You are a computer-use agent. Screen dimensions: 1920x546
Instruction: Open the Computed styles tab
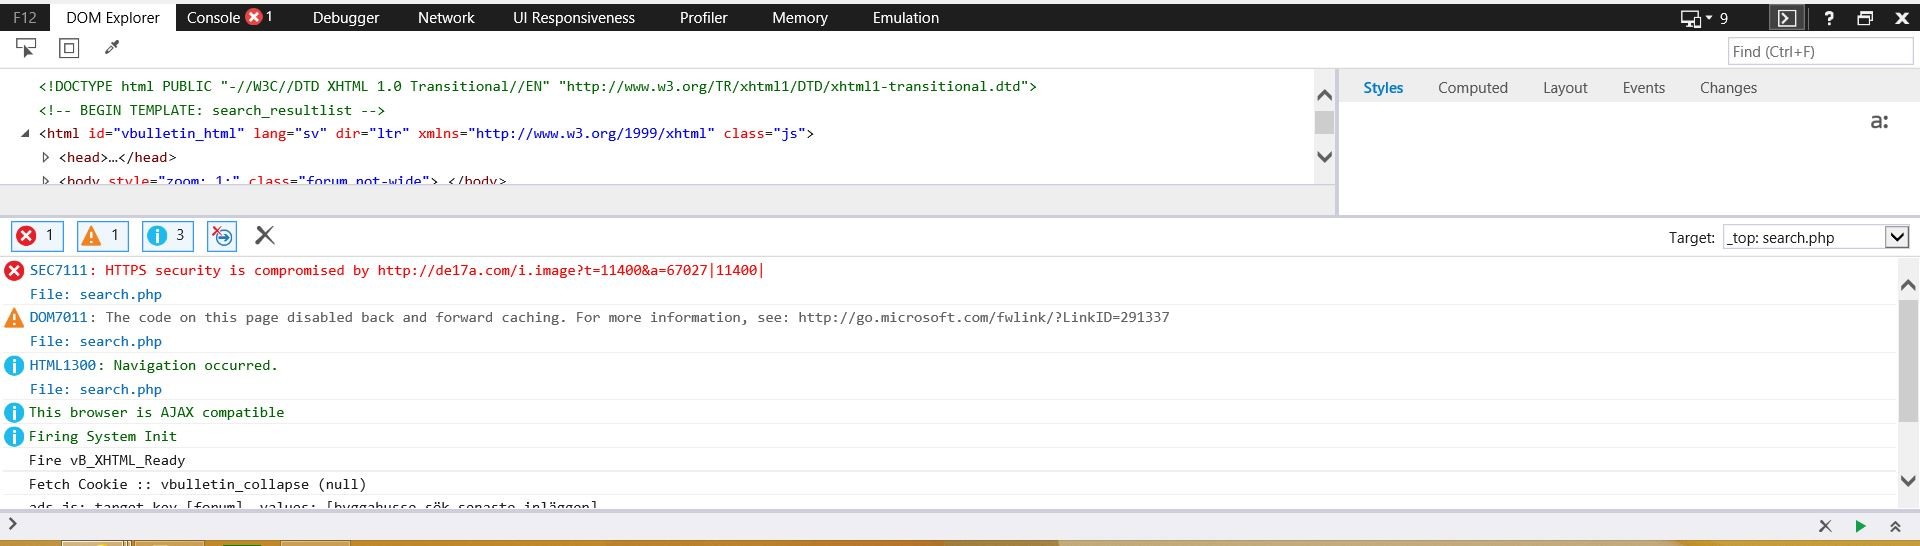(x=1472, y=88)
